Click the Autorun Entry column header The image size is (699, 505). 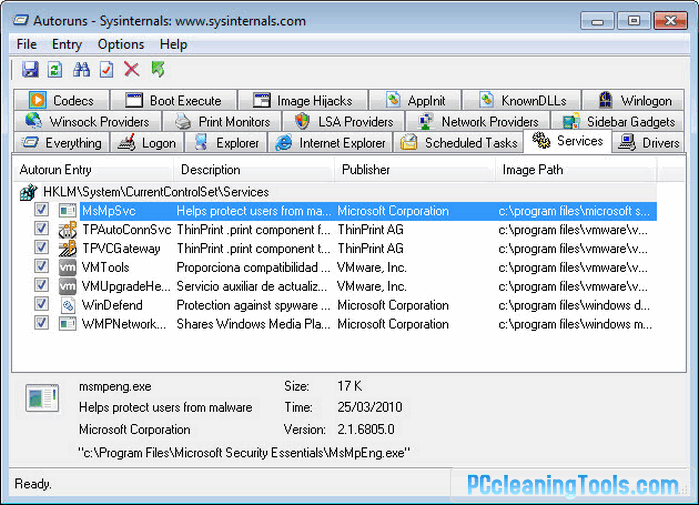click(93, 170)
